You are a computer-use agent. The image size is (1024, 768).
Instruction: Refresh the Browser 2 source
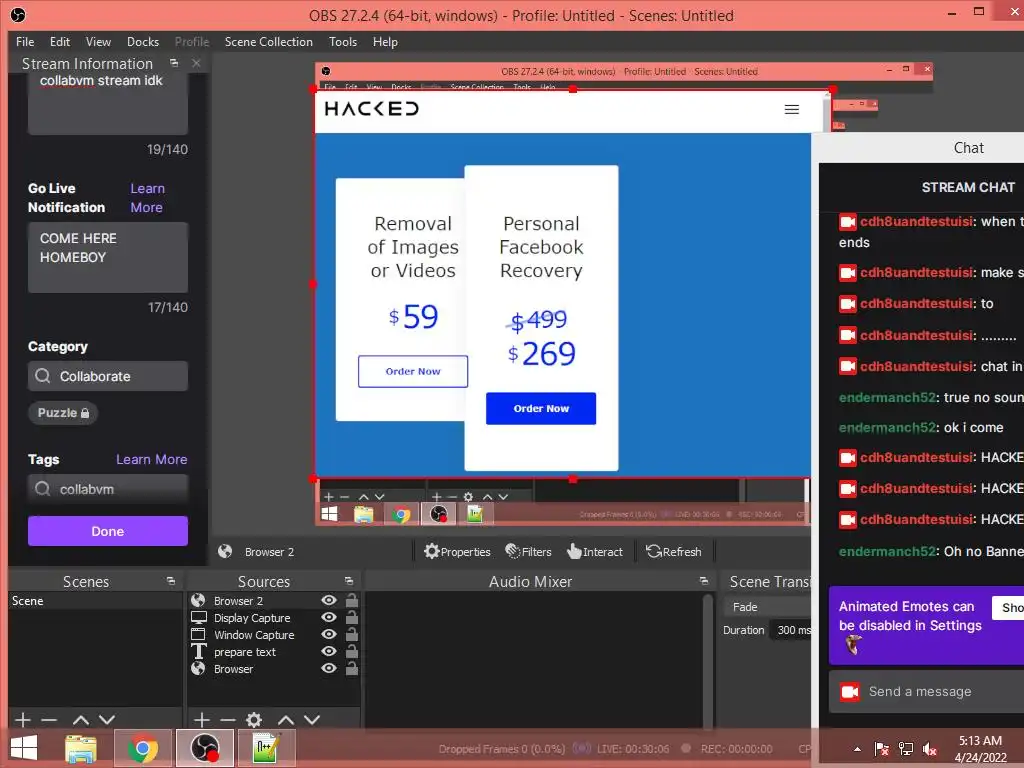click(674, 552)
